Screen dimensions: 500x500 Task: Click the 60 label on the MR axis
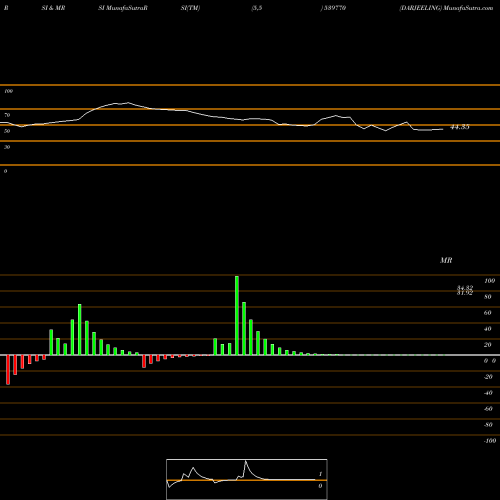[x=488, y=313]
